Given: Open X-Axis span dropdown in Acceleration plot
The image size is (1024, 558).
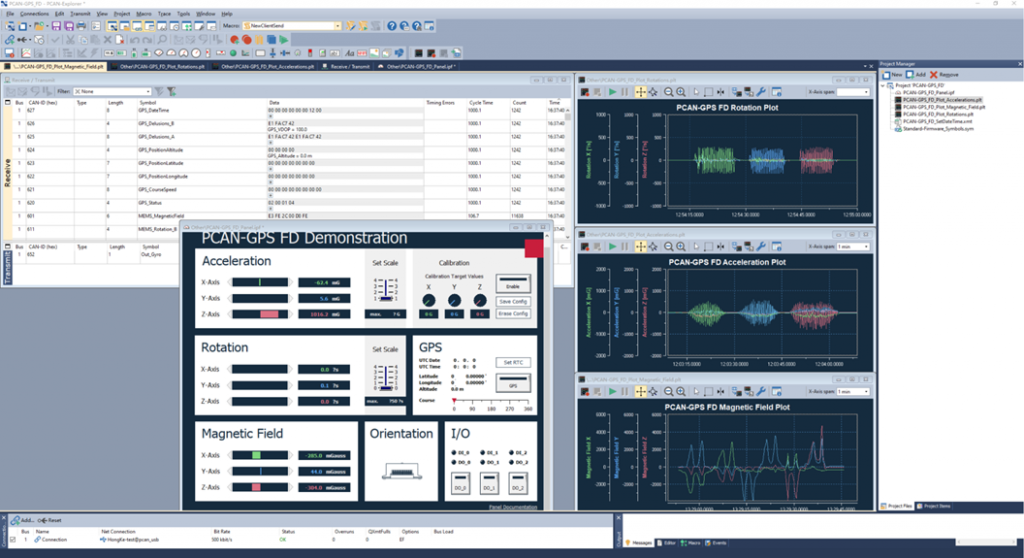Looking at the screenshot, I should (854, 246).
